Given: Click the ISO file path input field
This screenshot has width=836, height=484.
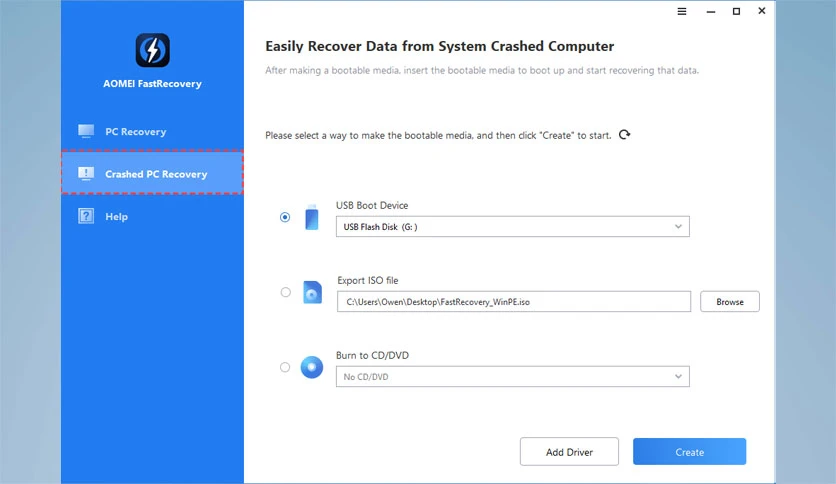Looking at the screenshot, I should (x=513, y=302).
